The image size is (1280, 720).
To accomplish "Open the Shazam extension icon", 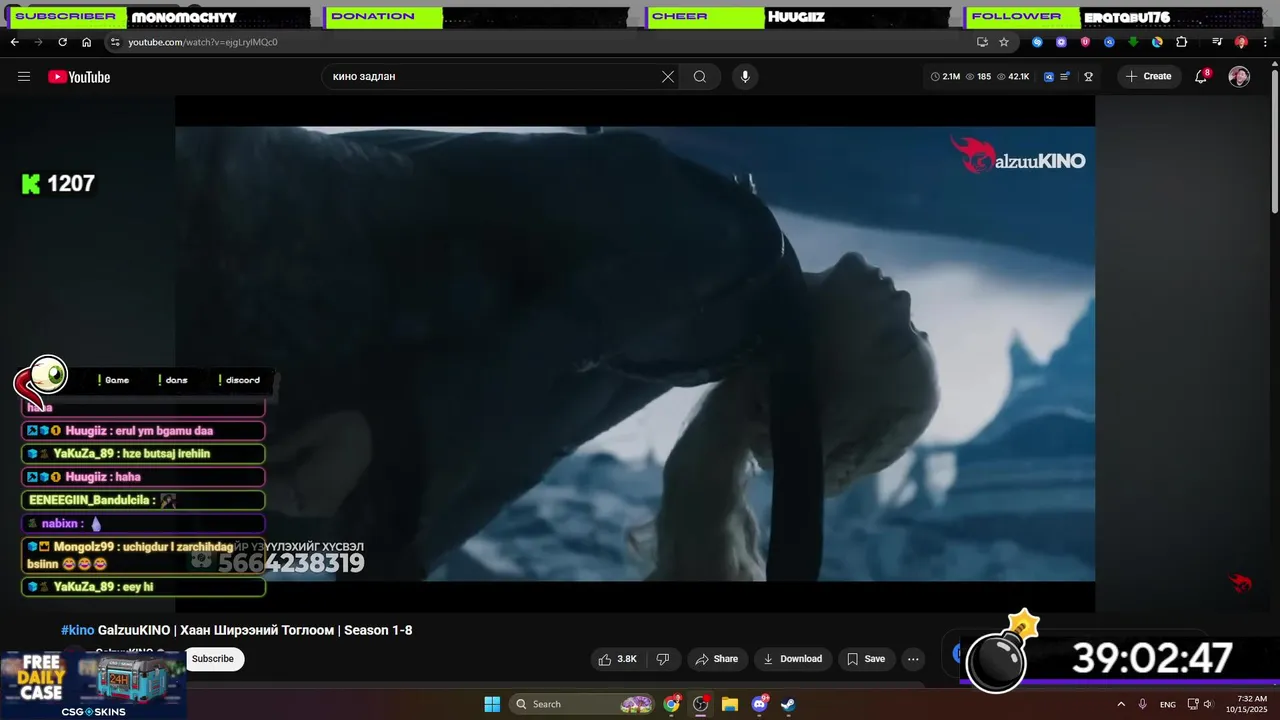I will (1037, 42).
